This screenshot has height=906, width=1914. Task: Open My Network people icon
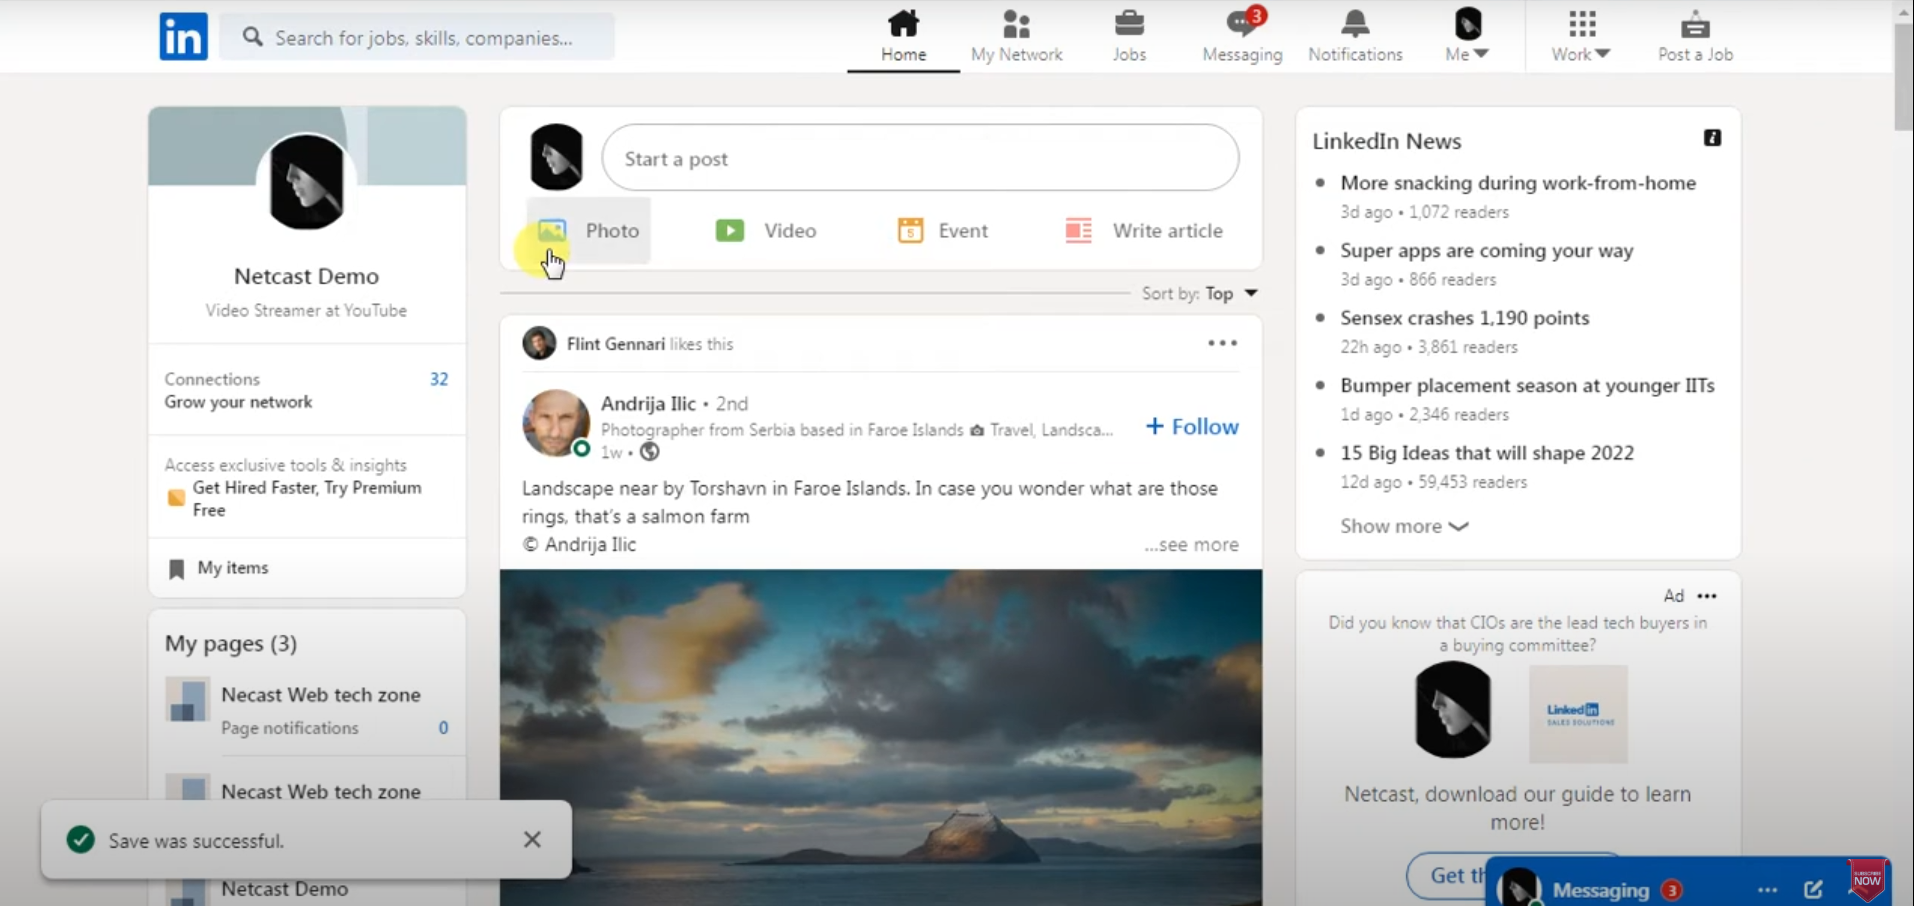pyautogui.click(x=1016, y=22)
